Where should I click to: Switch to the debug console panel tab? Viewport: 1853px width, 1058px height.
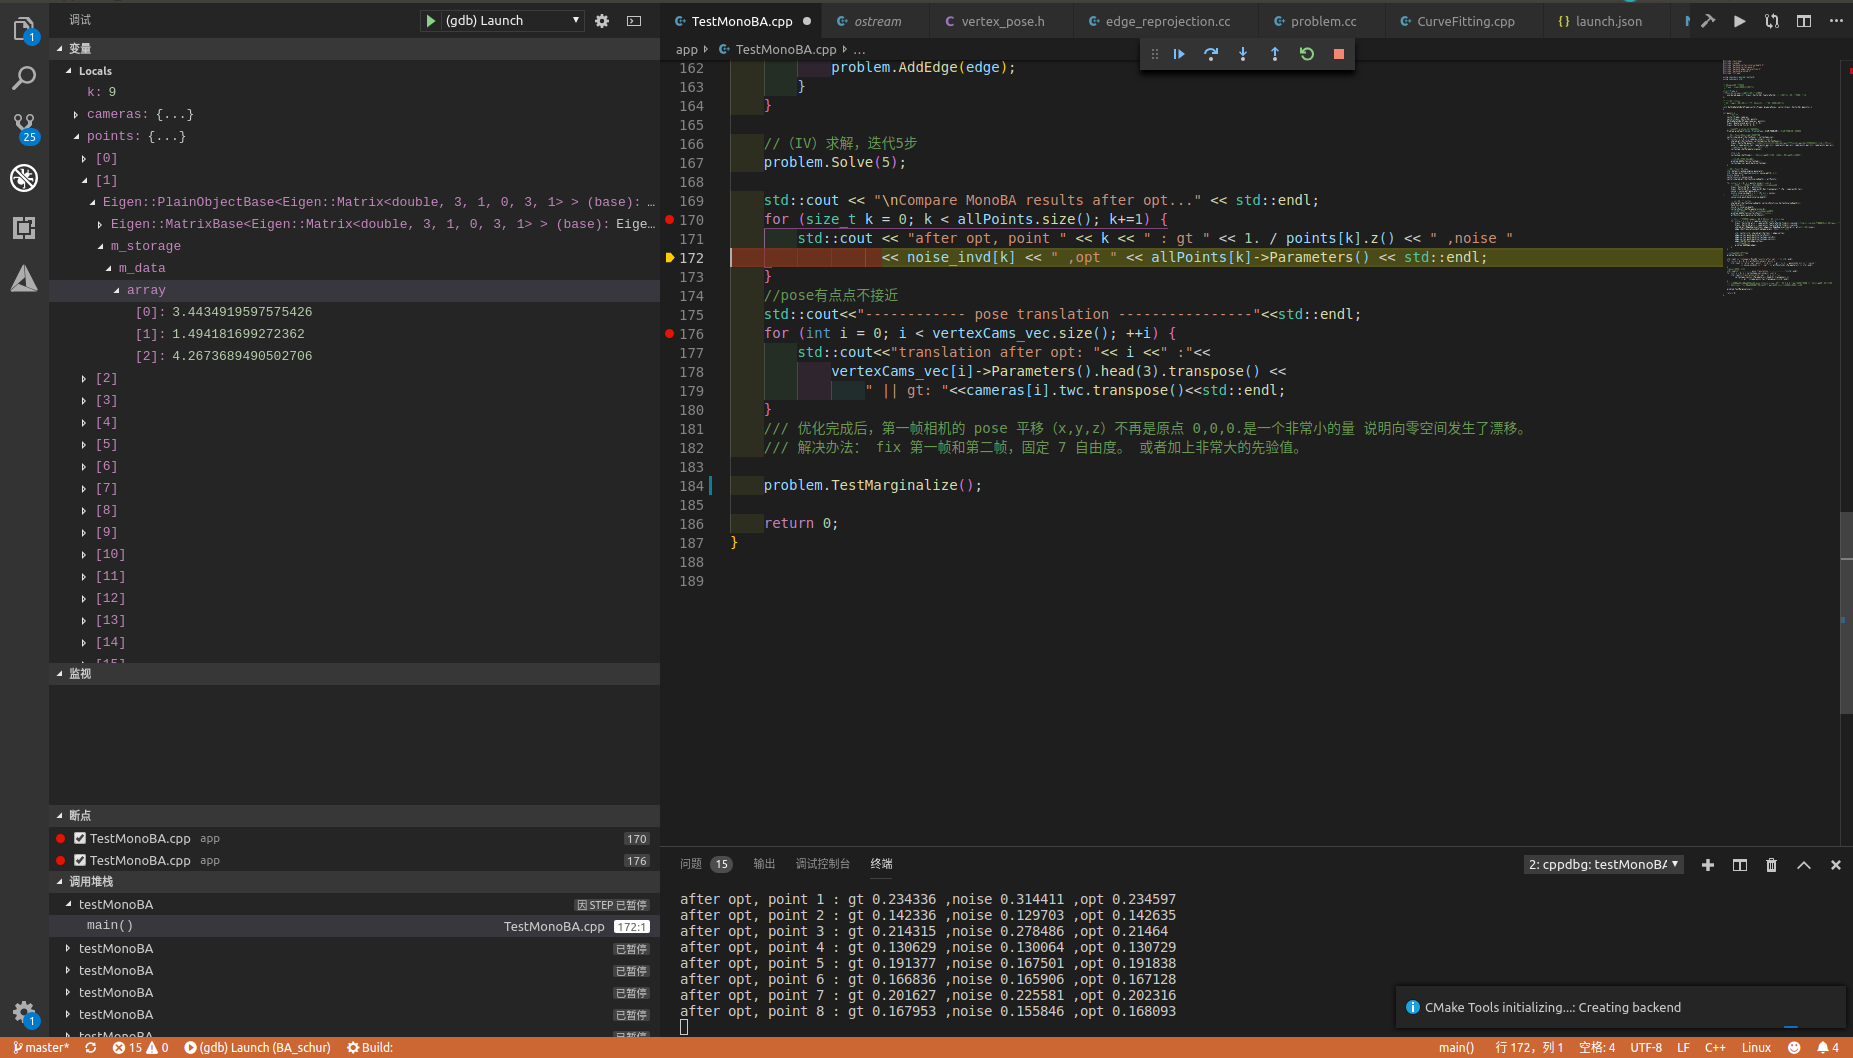[x=822, y=864]
